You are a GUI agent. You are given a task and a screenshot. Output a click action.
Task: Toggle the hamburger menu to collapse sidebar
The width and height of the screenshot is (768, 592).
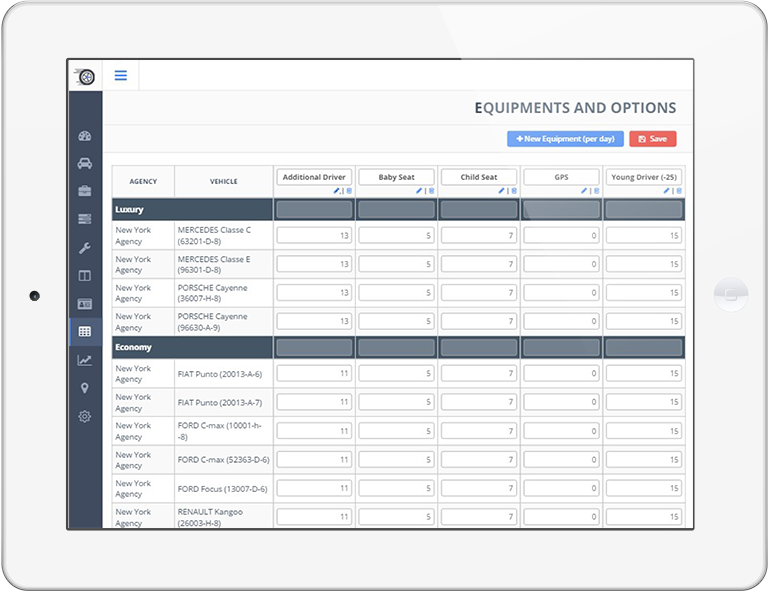click(x=121, y=75)
